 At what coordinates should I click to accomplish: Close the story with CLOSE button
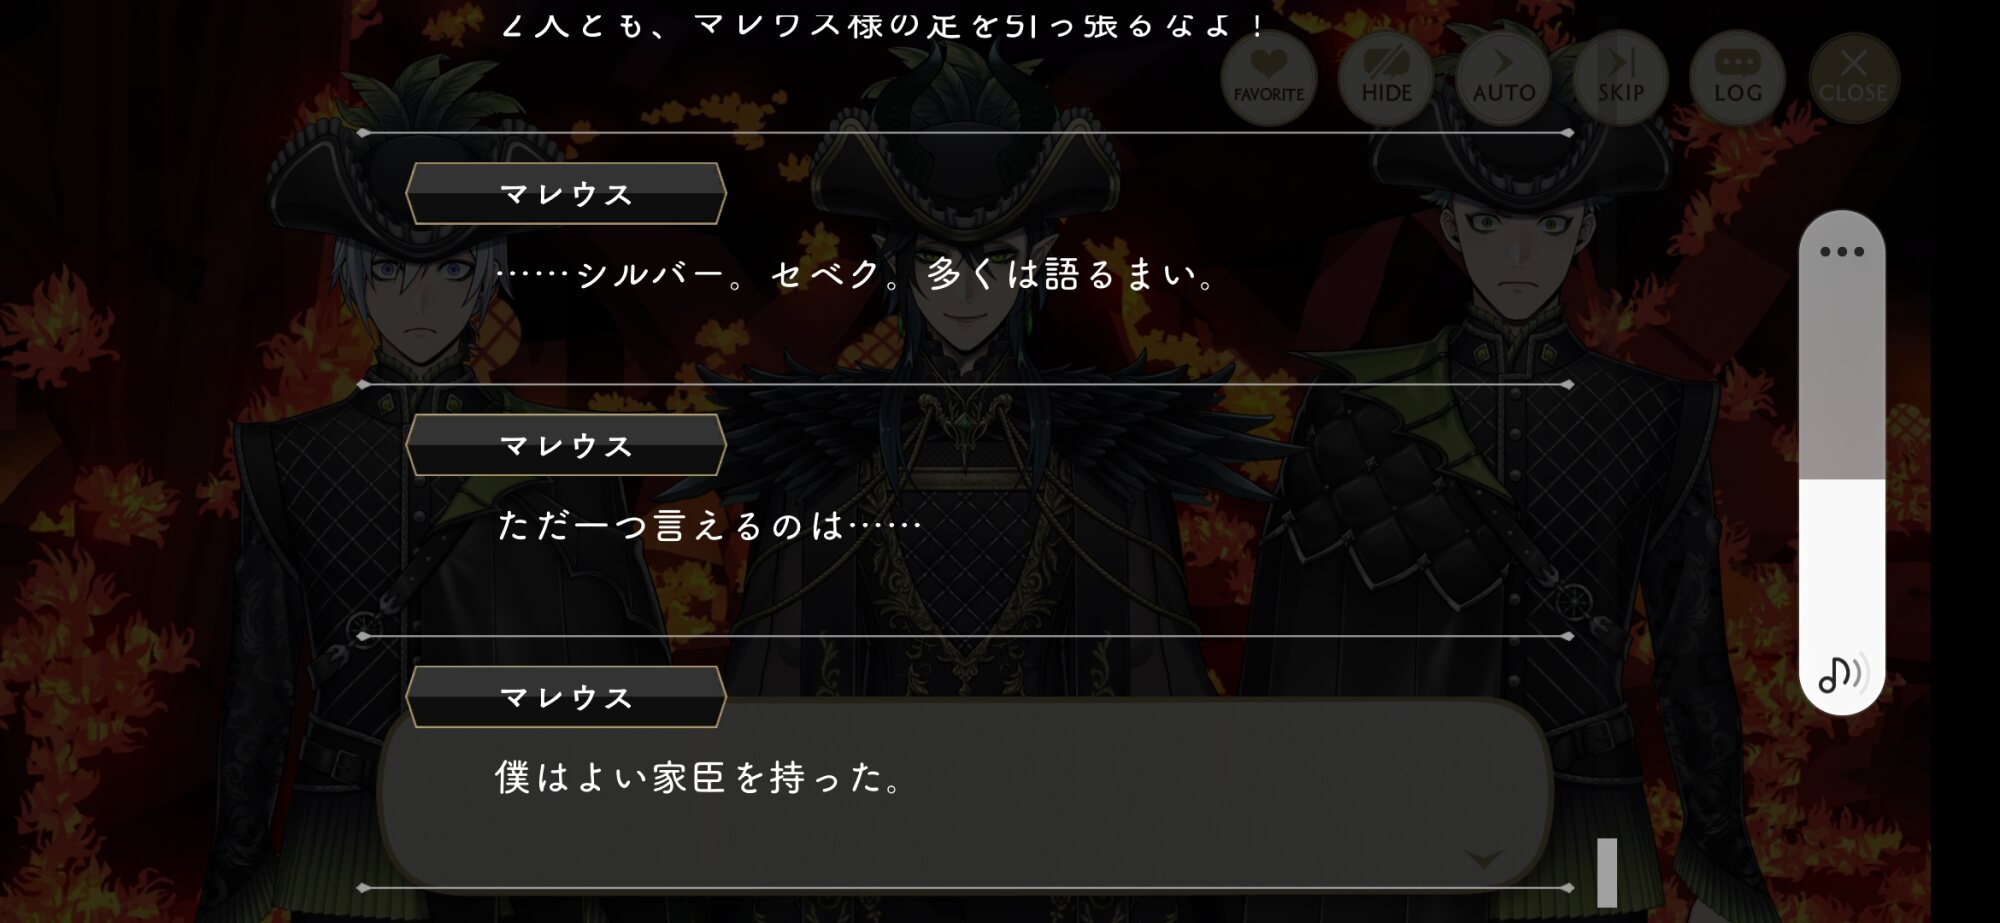(1853, 78)
